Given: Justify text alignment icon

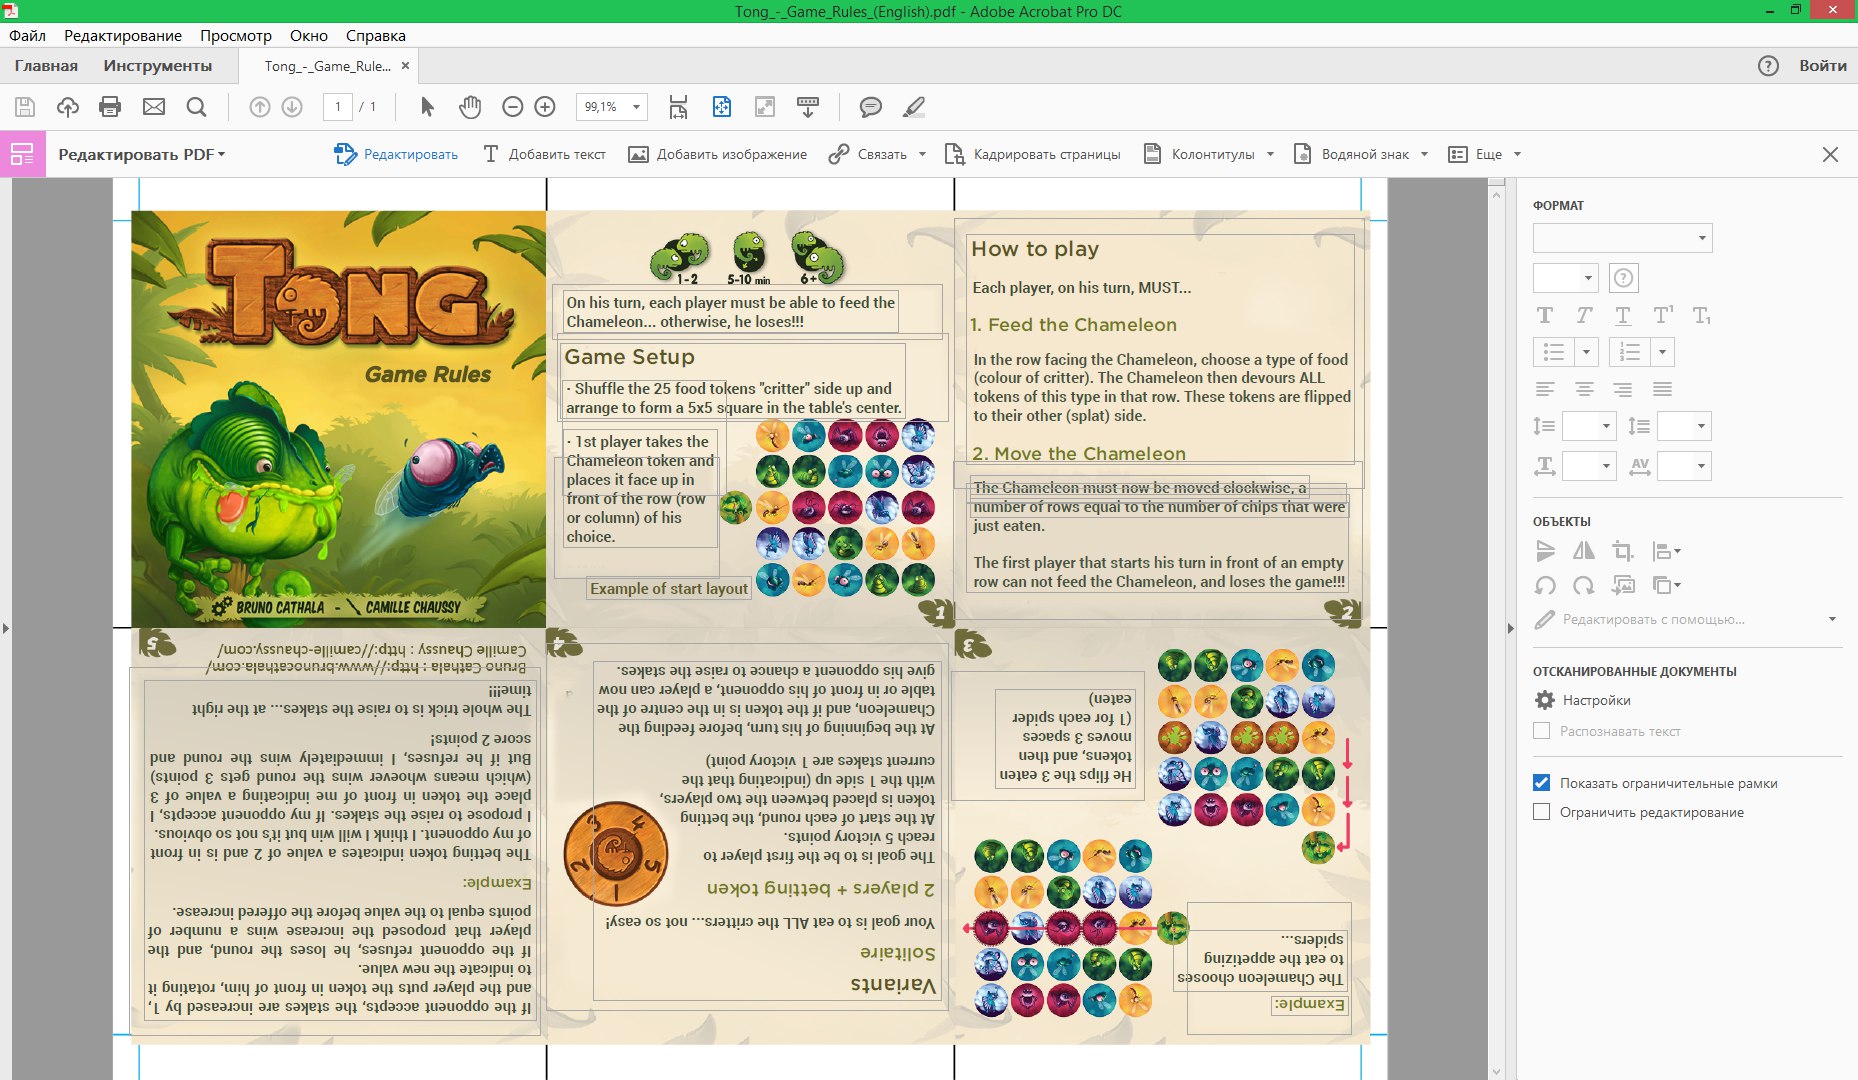Looking at the screenshot, I should 1662,389.
